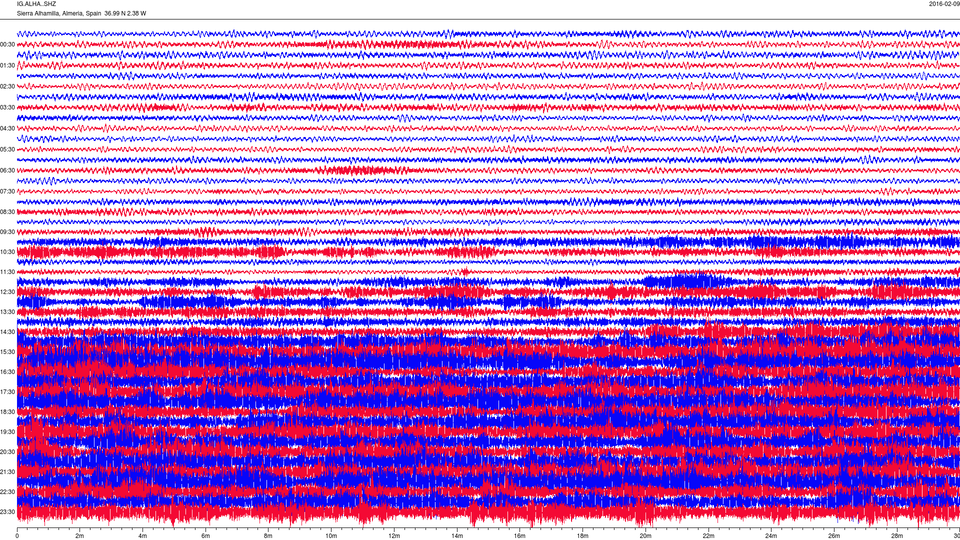Click the 2m tick on minute axis
Image resolution: width=960 pixels, height=540 pixels.
click(80, 536)
